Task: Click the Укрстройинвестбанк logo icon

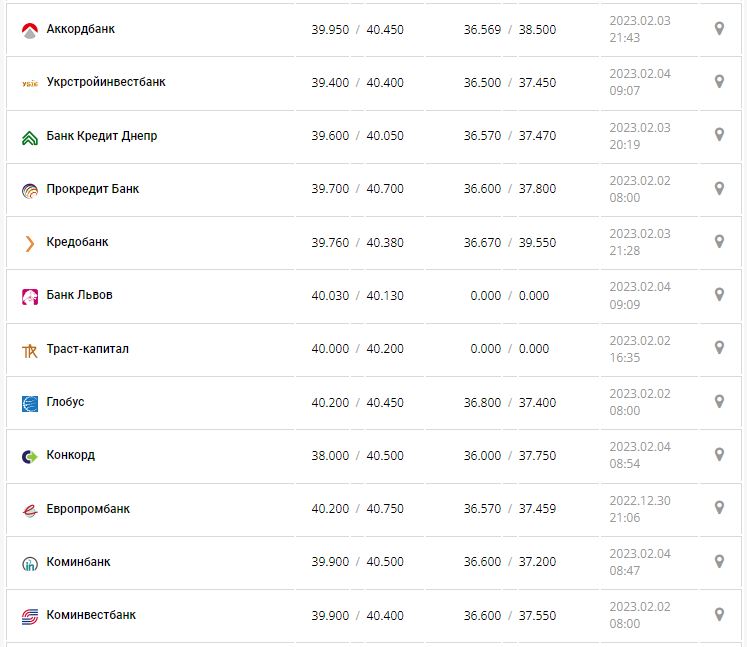Action: click(x=29, y=83)
